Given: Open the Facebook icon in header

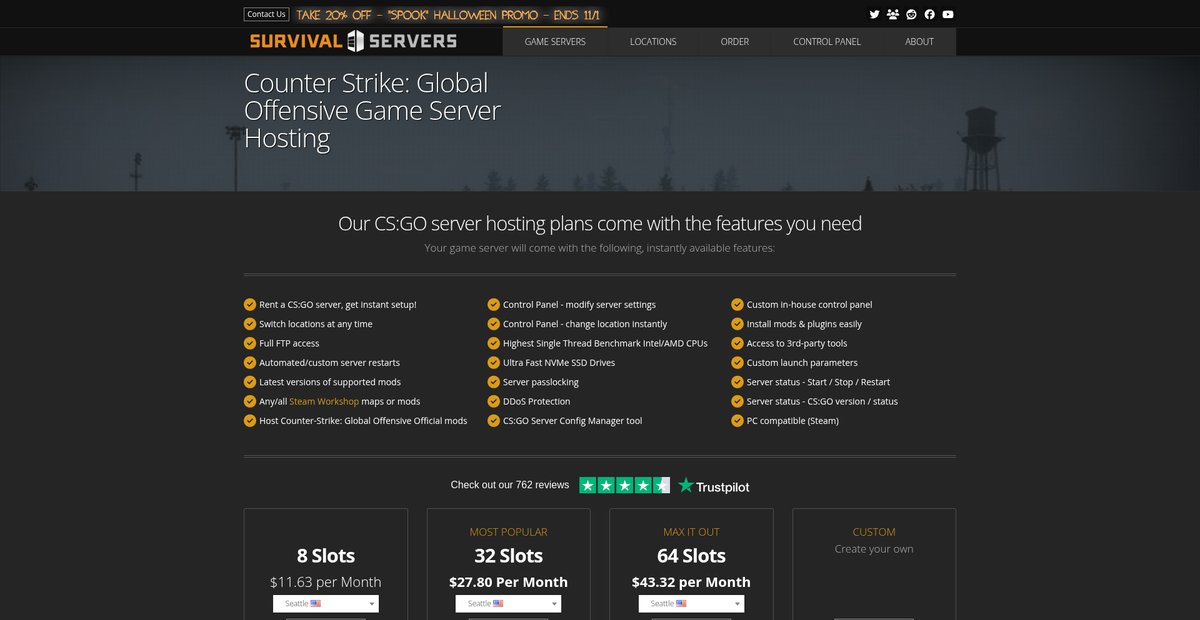Looking at the screenshot, I should (930, 14).
